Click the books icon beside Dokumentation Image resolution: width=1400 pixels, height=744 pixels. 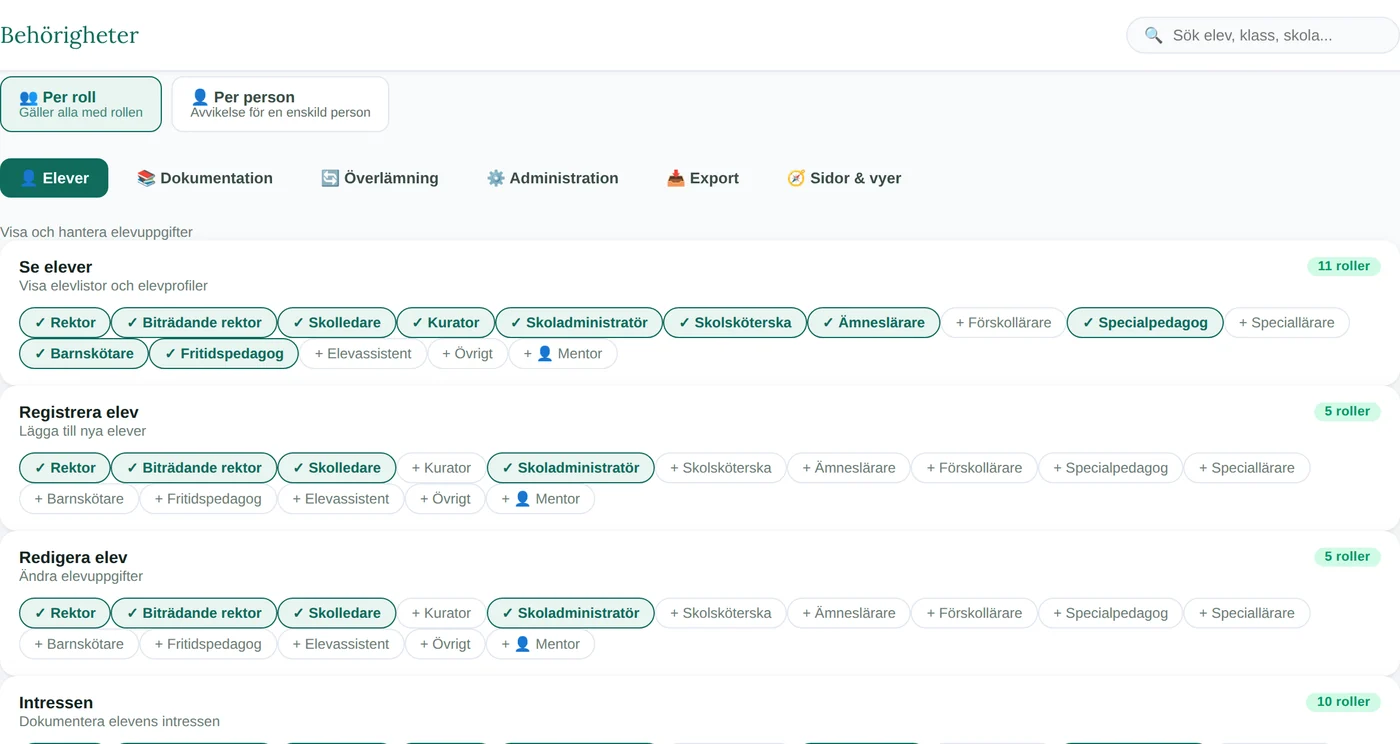point(146,178)
